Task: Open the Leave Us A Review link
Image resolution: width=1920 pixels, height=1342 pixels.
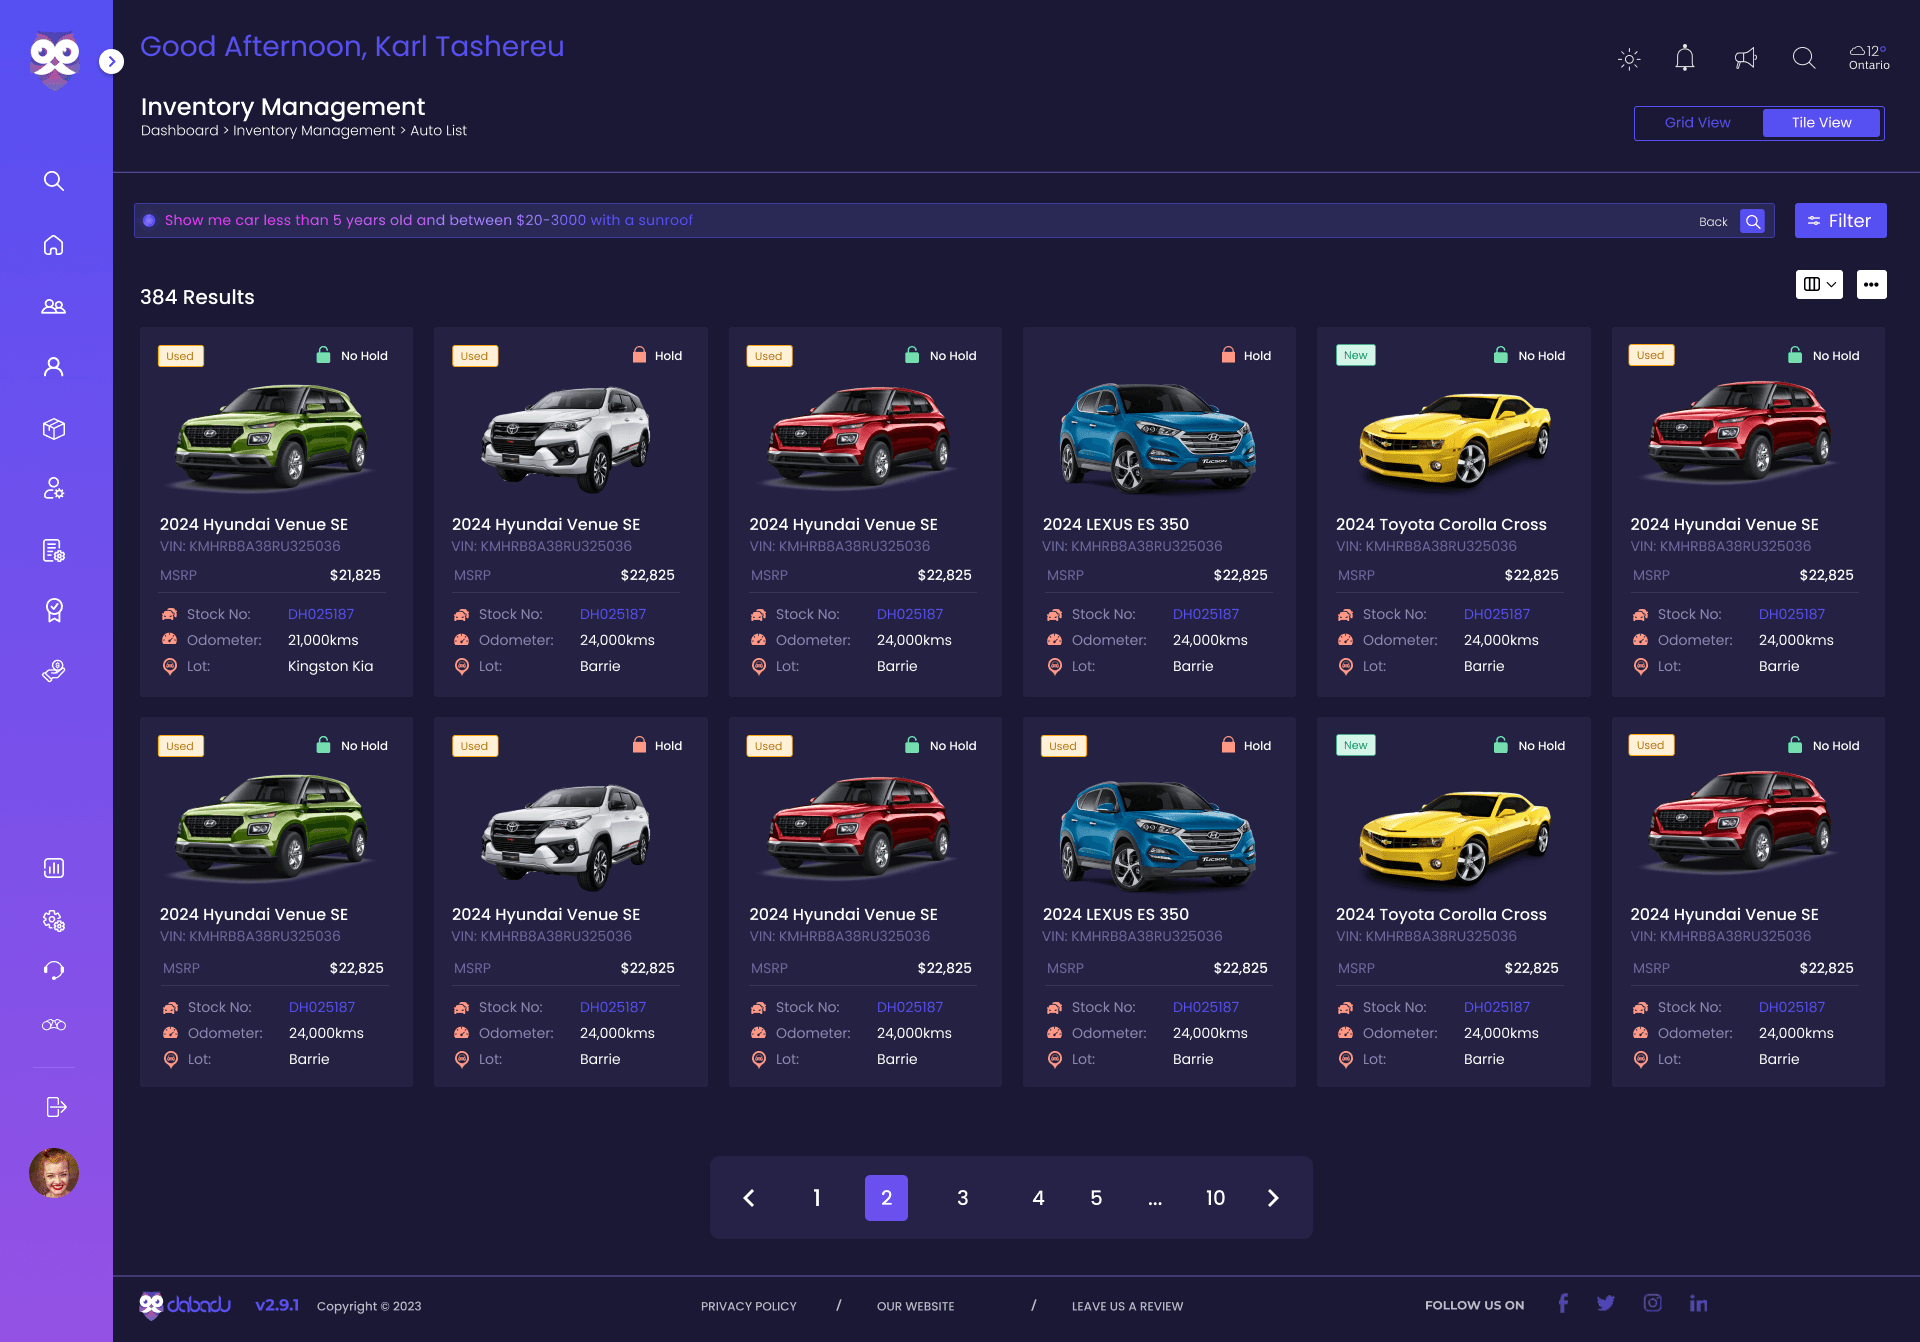Action: tap(1127, 1306)
